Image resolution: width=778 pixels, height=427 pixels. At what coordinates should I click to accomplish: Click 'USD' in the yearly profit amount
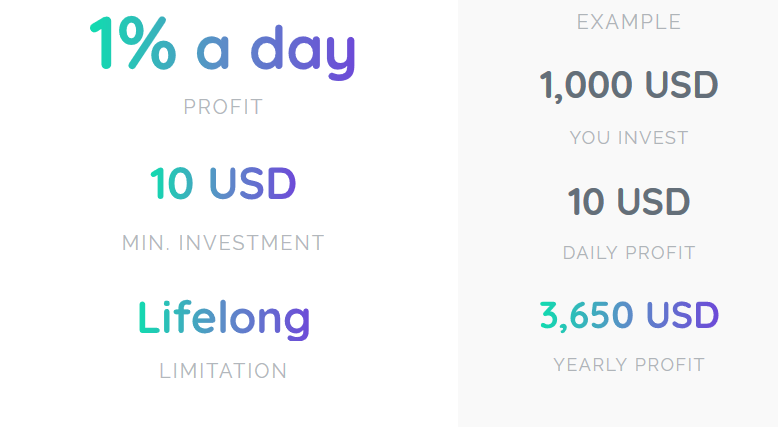(682, 315)
